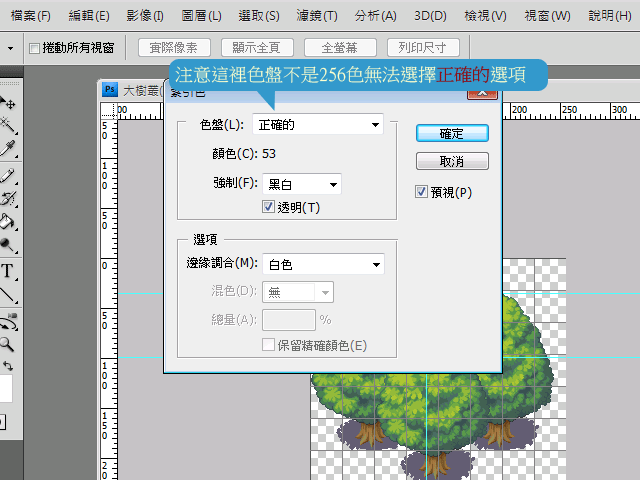Toggle the 保留精確顏色(E) checkbox
Image resolution: width=640 pixels, height=480 pixels.
[x=268, y=345]
